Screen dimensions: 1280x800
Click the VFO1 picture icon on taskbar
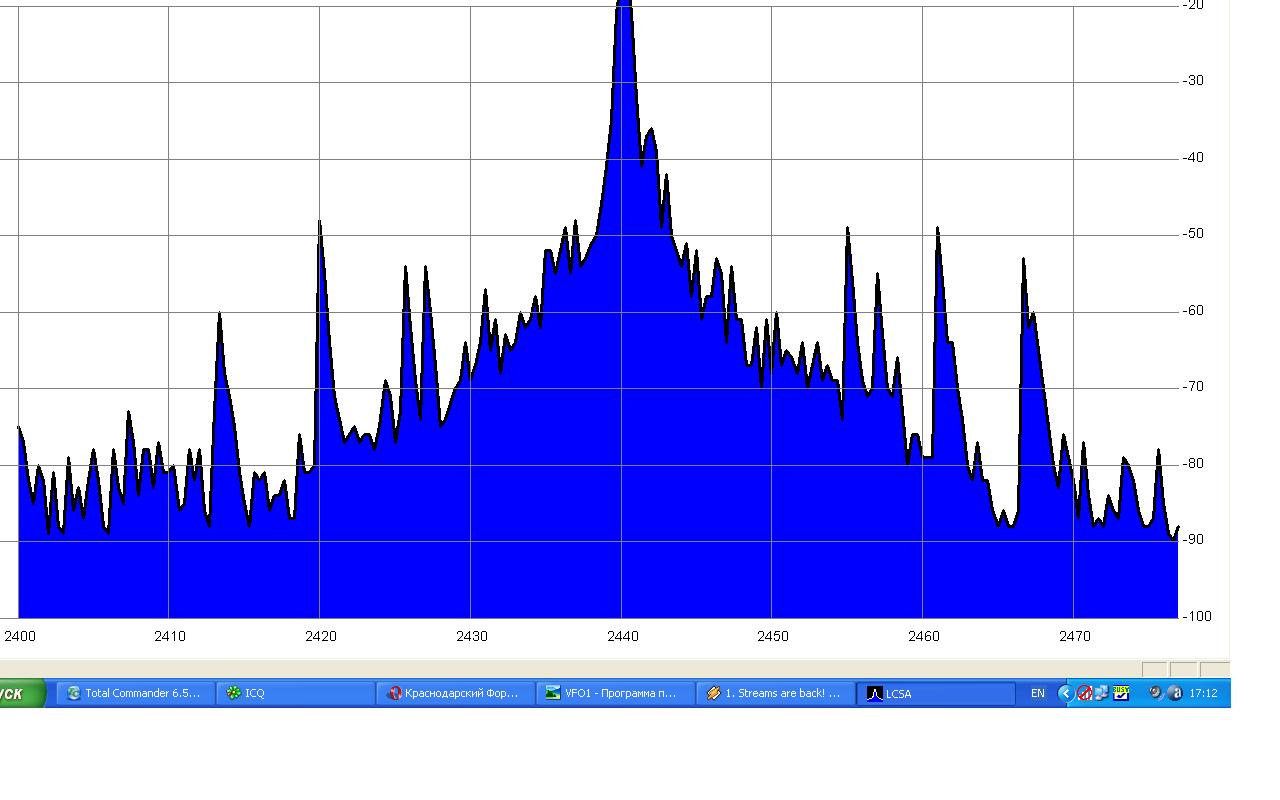click(553, 693)
